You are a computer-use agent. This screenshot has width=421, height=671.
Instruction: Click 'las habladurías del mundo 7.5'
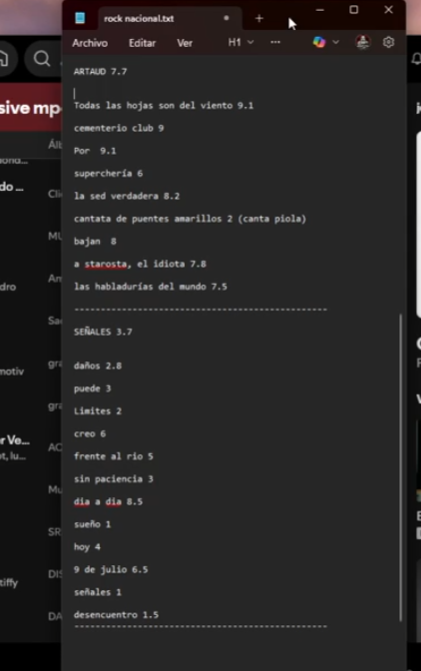coord(150,286)
